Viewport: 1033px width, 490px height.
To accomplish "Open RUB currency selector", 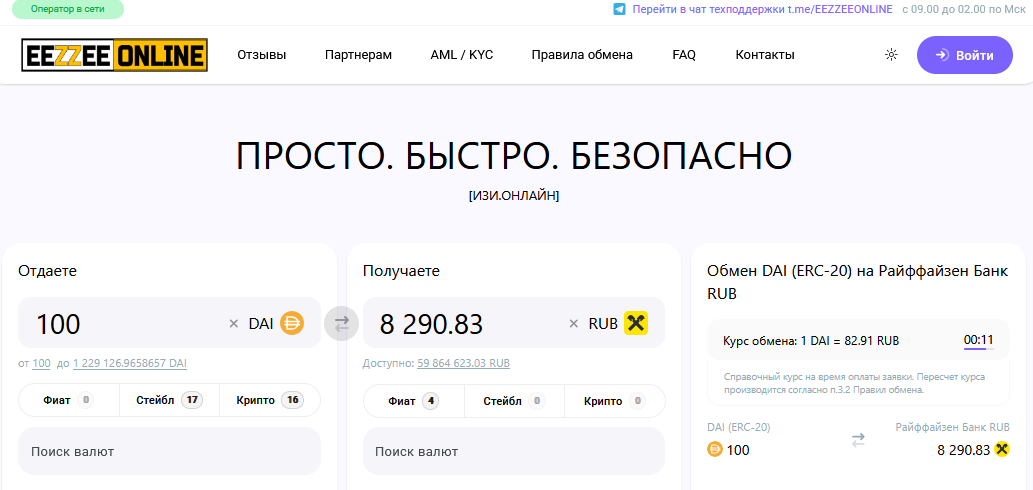I will 603,324.
